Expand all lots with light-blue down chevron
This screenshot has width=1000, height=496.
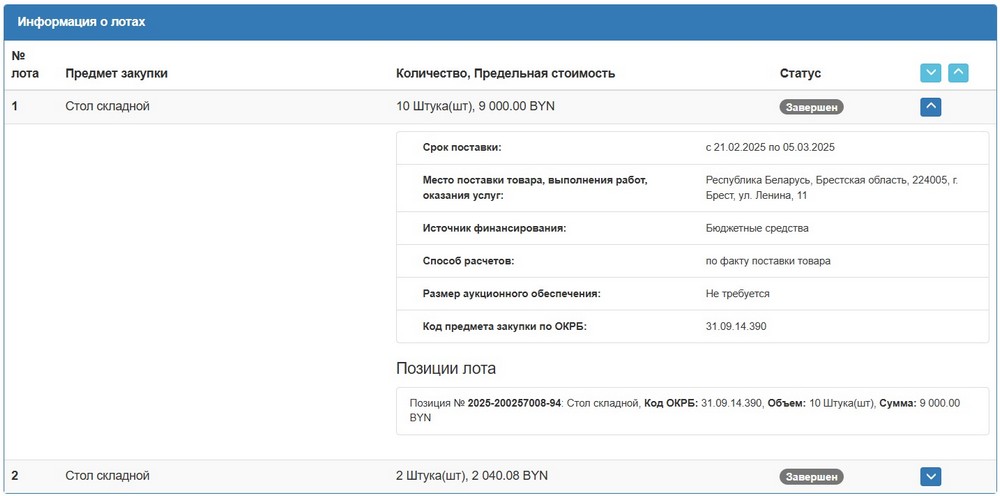pyautogui.click(x=930, y=73)
